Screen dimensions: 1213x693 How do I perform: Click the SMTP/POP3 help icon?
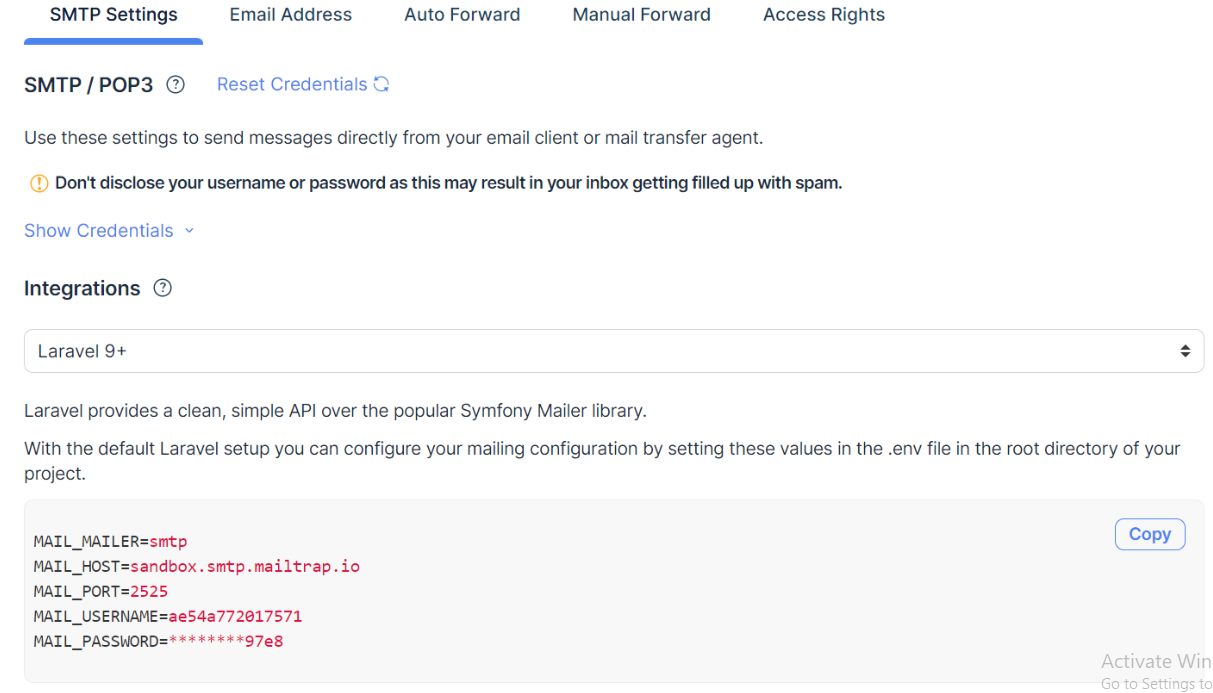coord(175,84)
